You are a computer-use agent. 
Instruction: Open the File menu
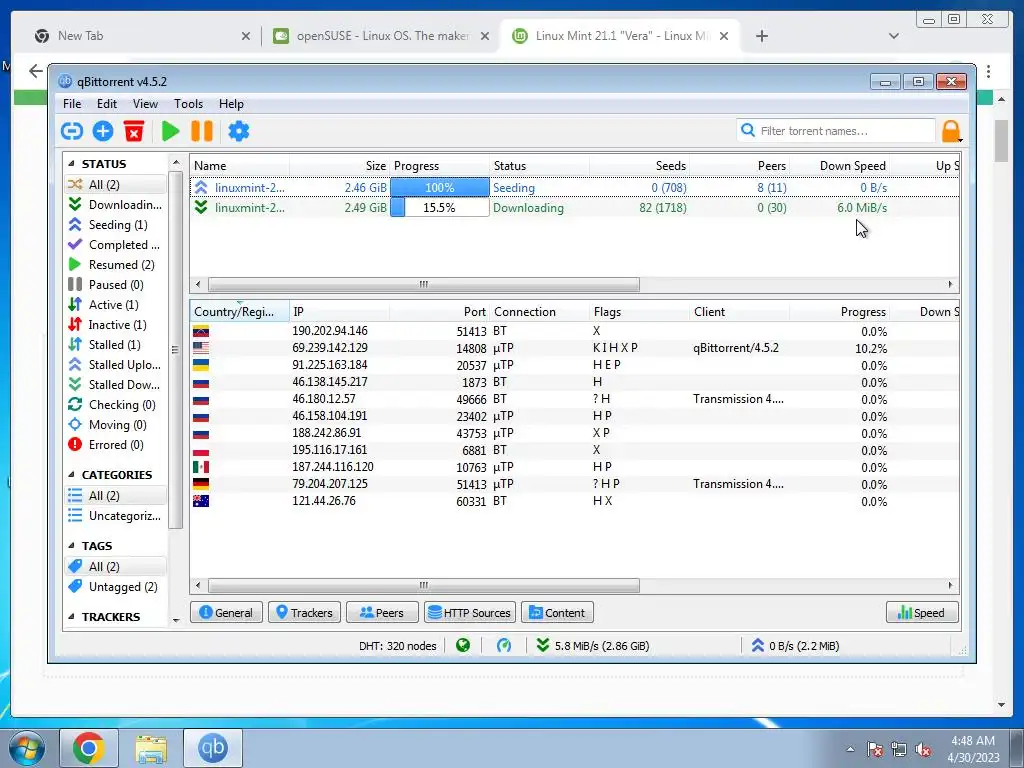pyautogui.click(x=72, y=104)
